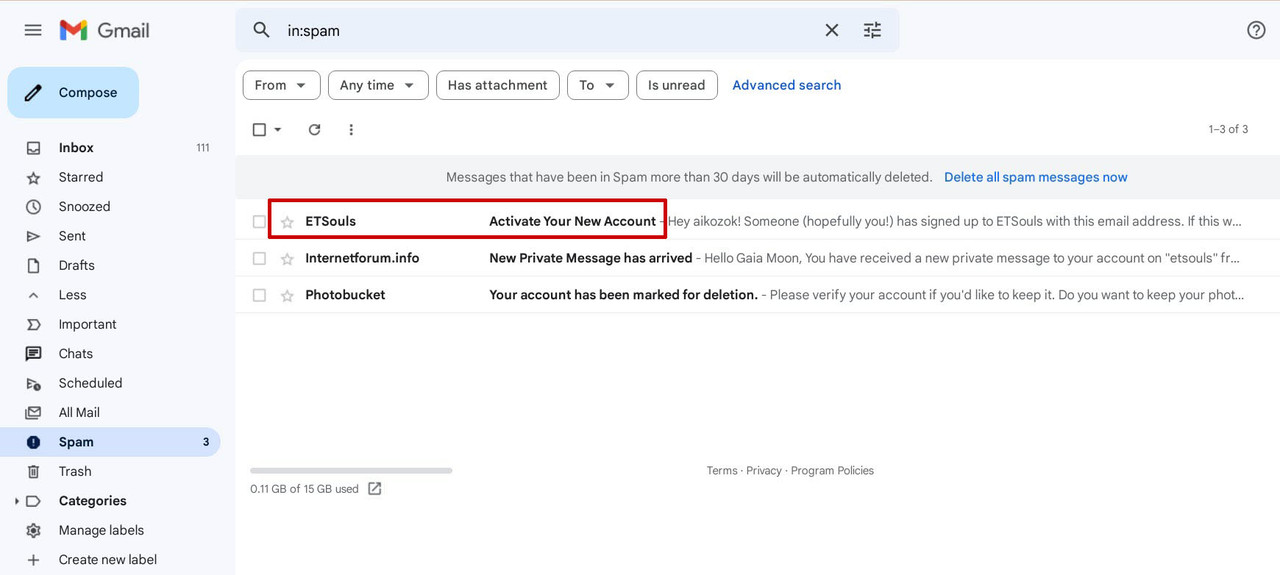The height and width of the screenshot is (575, 1280).
Task: Click the Refresh icon
Action: pos(314,129)
